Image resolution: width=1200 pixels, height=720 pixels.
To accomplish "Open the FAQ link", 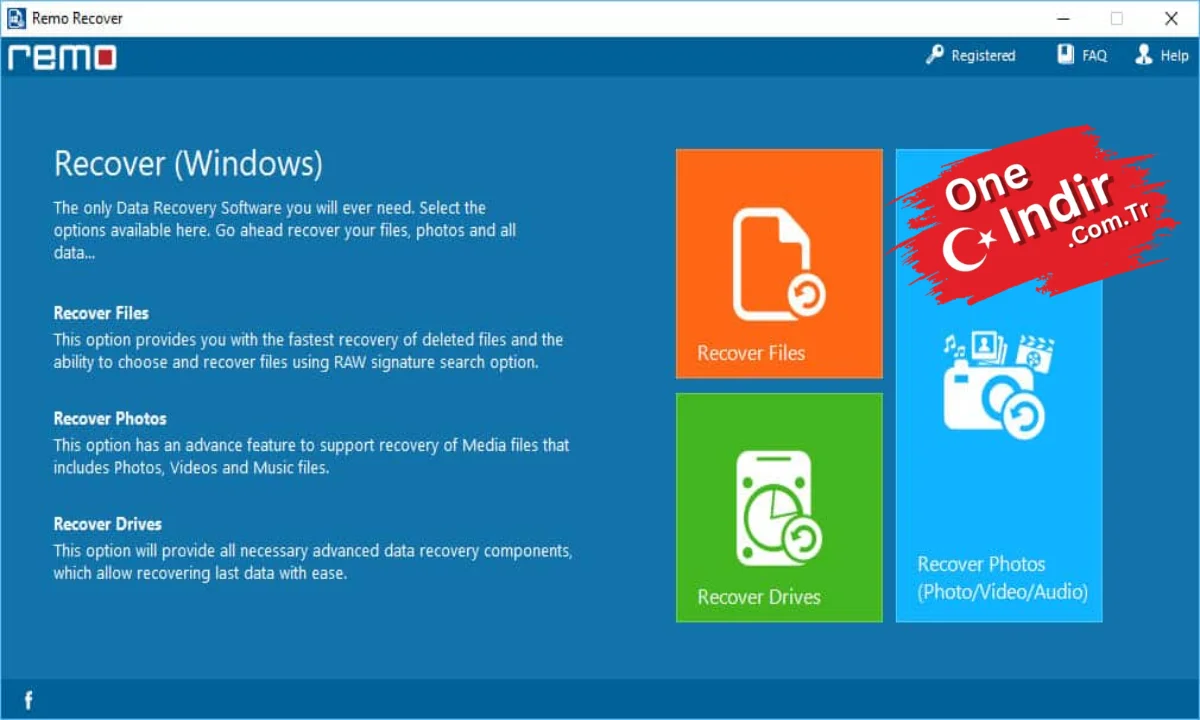I will (1094, 56).
